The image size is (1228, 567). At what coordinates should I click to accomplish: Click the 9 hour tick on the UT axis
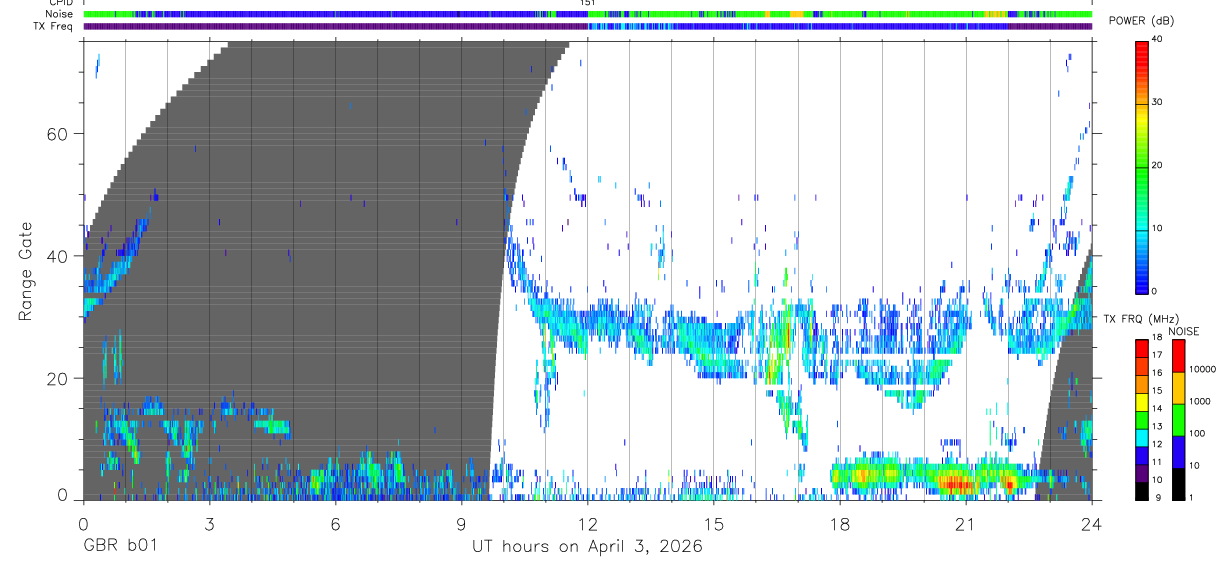pyautogui.click(x=461, y=524)
